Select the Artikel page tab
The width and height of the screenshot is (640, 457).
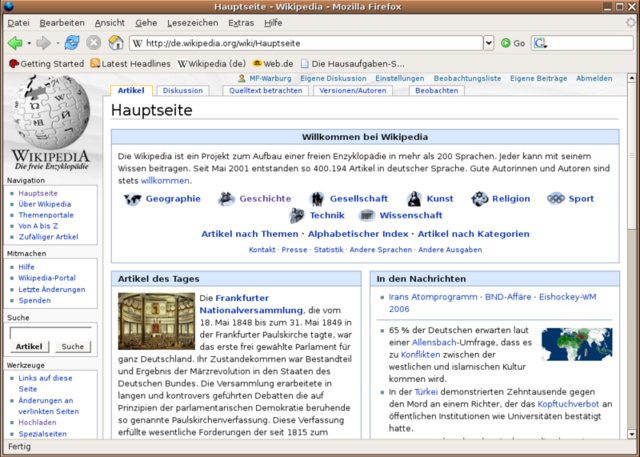point(131,91)
